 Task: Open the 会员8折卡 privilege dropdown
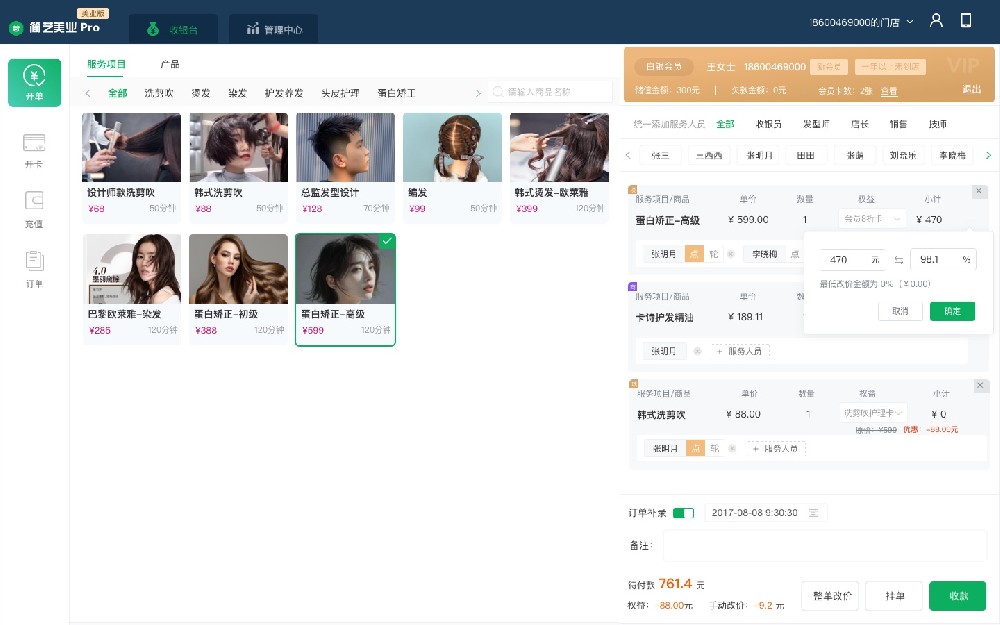[872, 218]
